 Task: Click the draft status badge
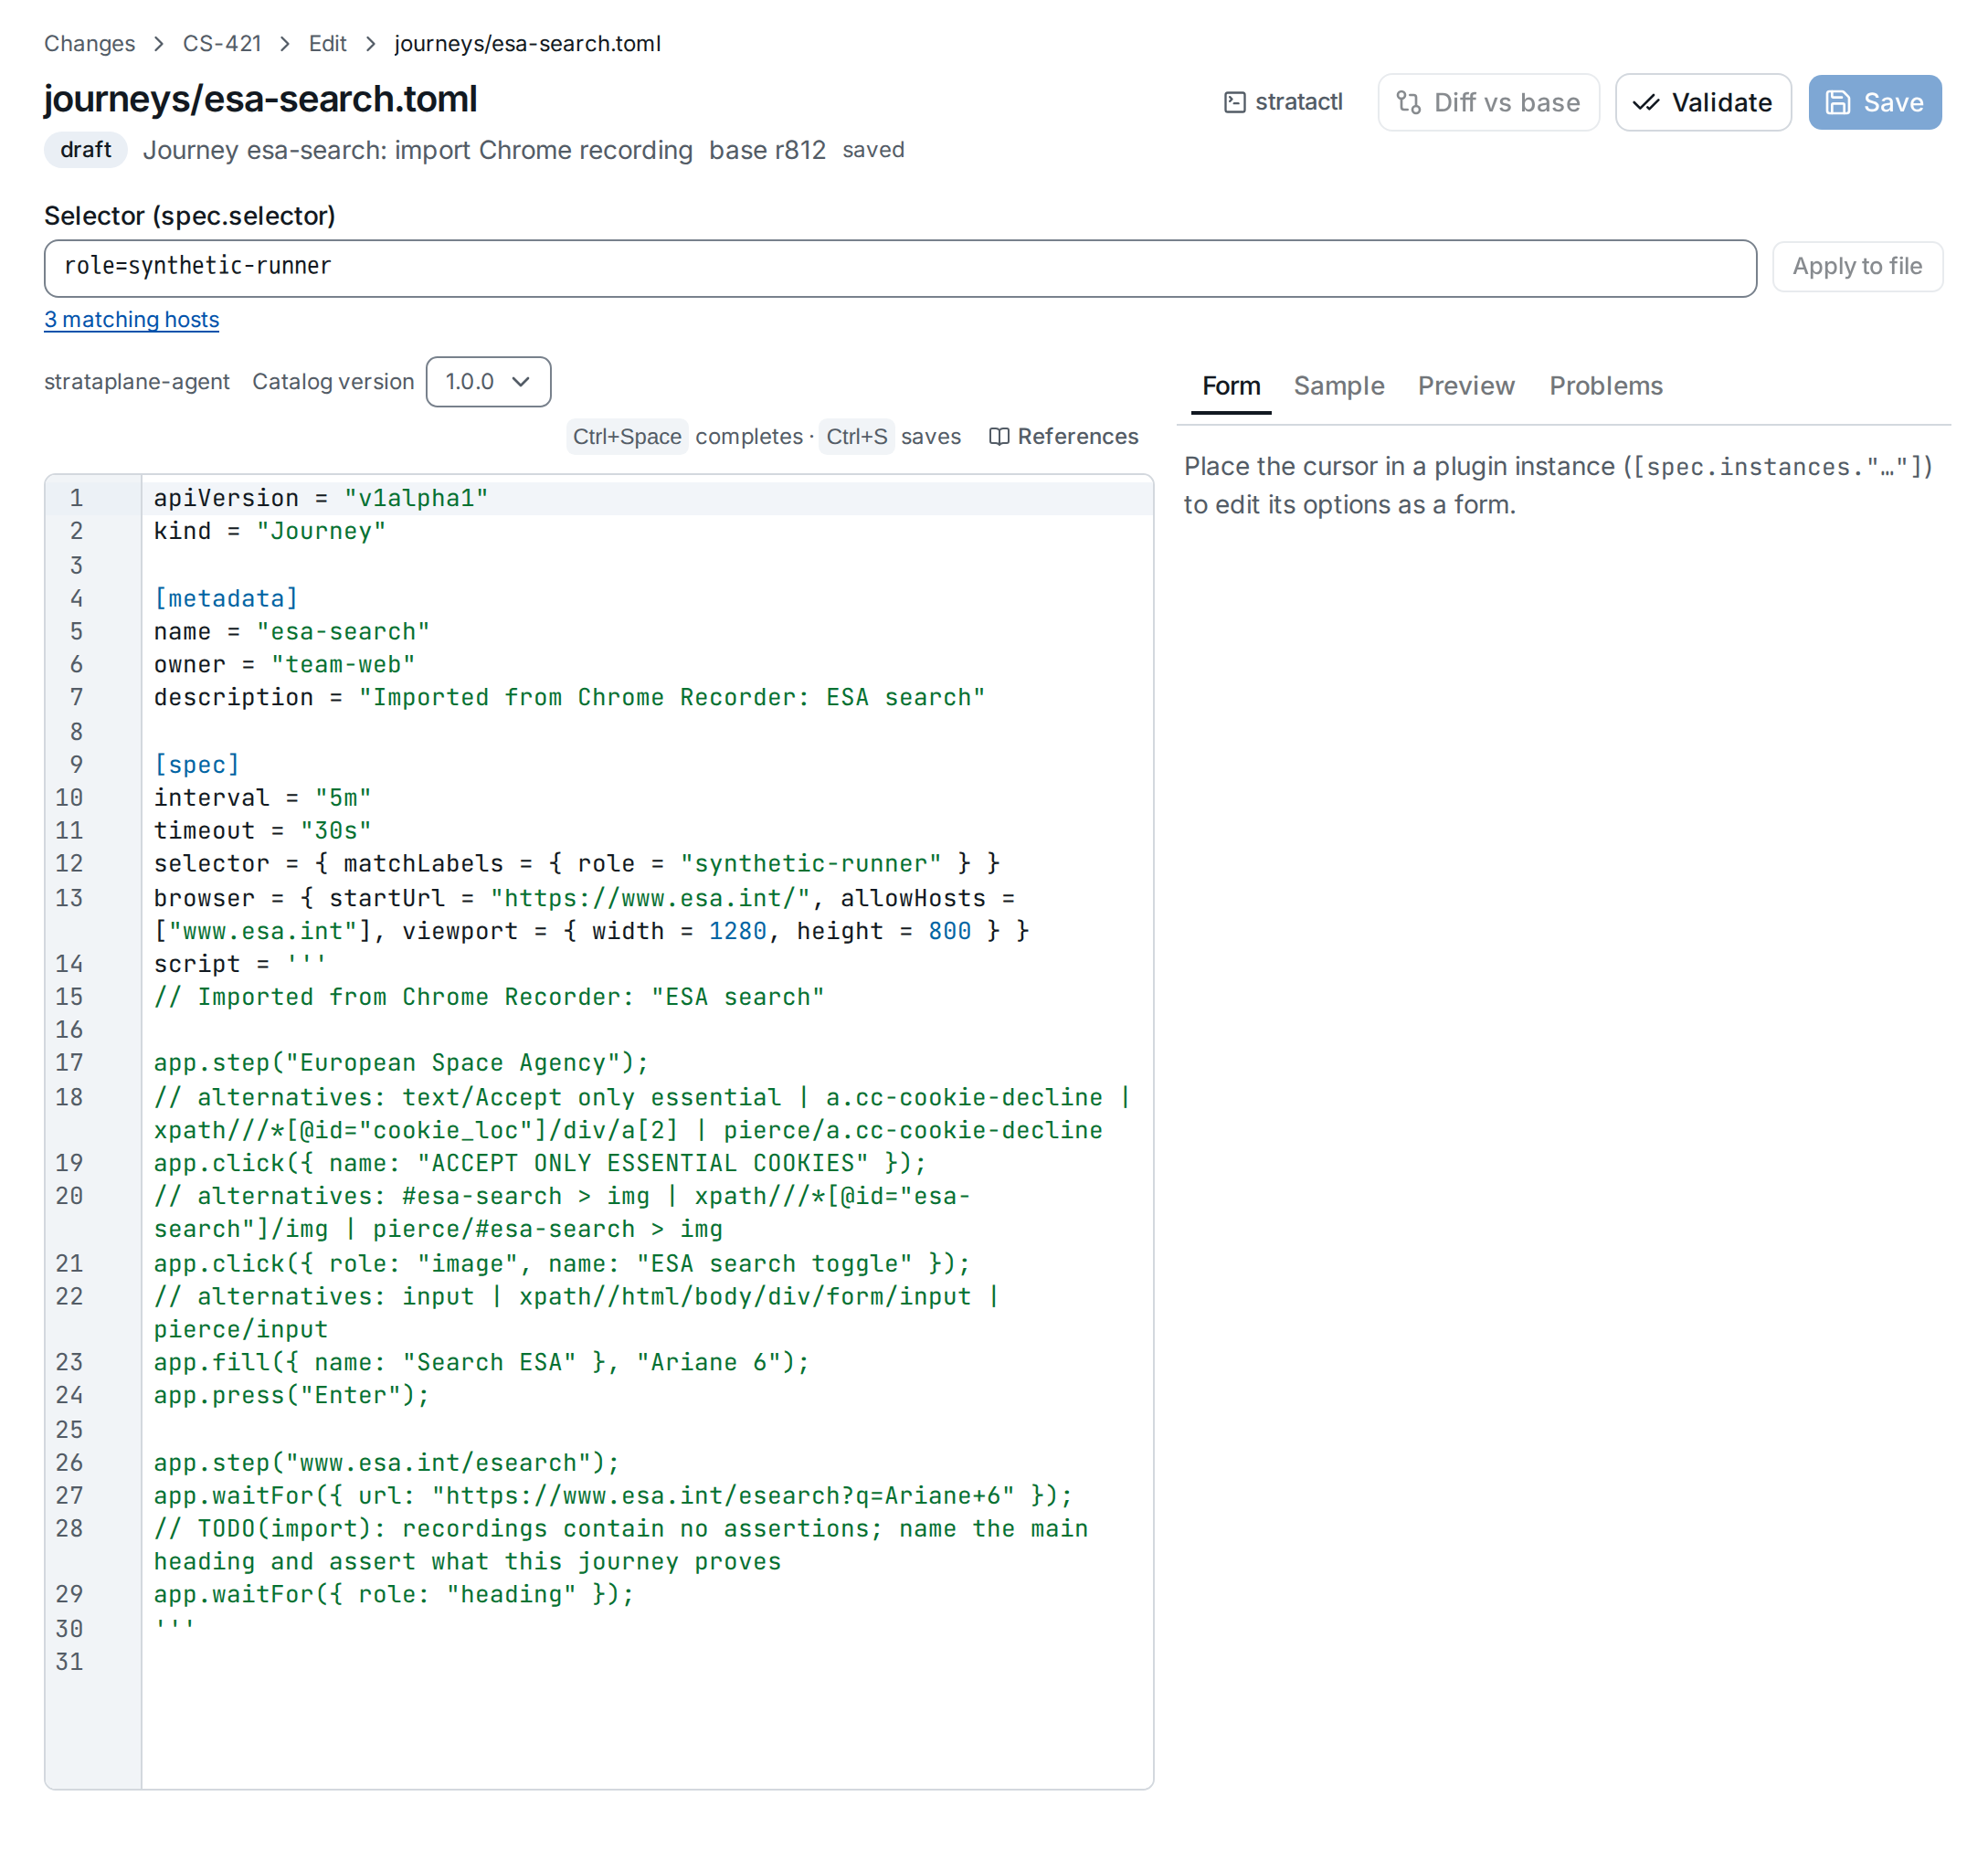(x=86, y=150)
